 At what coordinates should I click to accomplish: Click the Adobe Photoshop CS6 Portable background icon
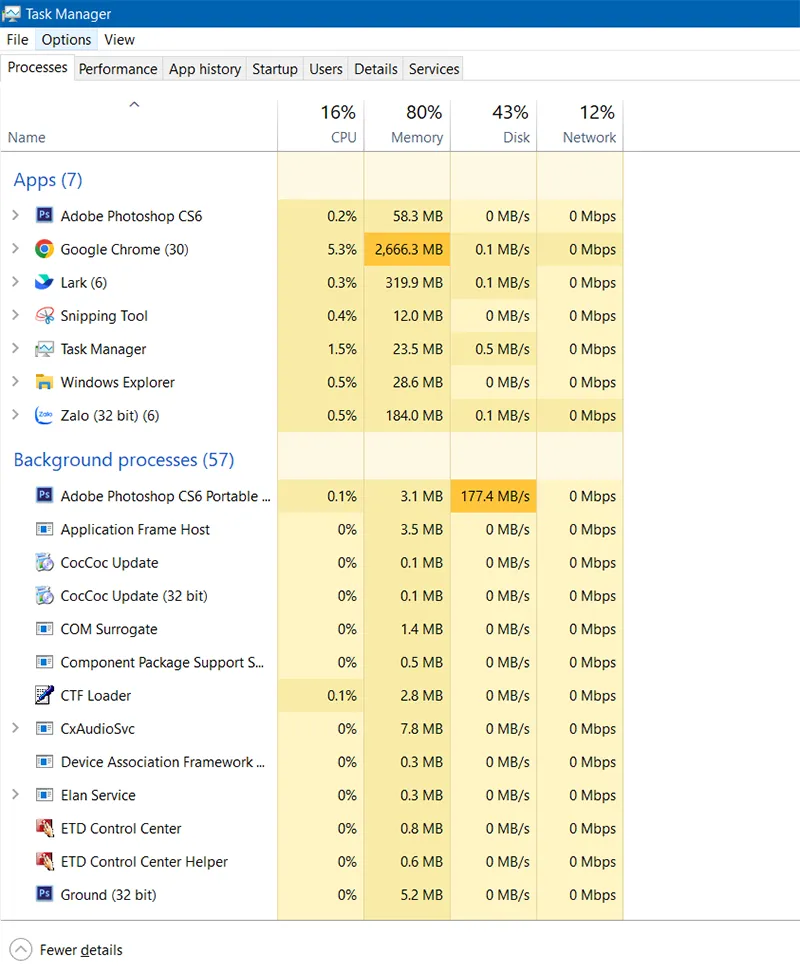click(44, 495)
